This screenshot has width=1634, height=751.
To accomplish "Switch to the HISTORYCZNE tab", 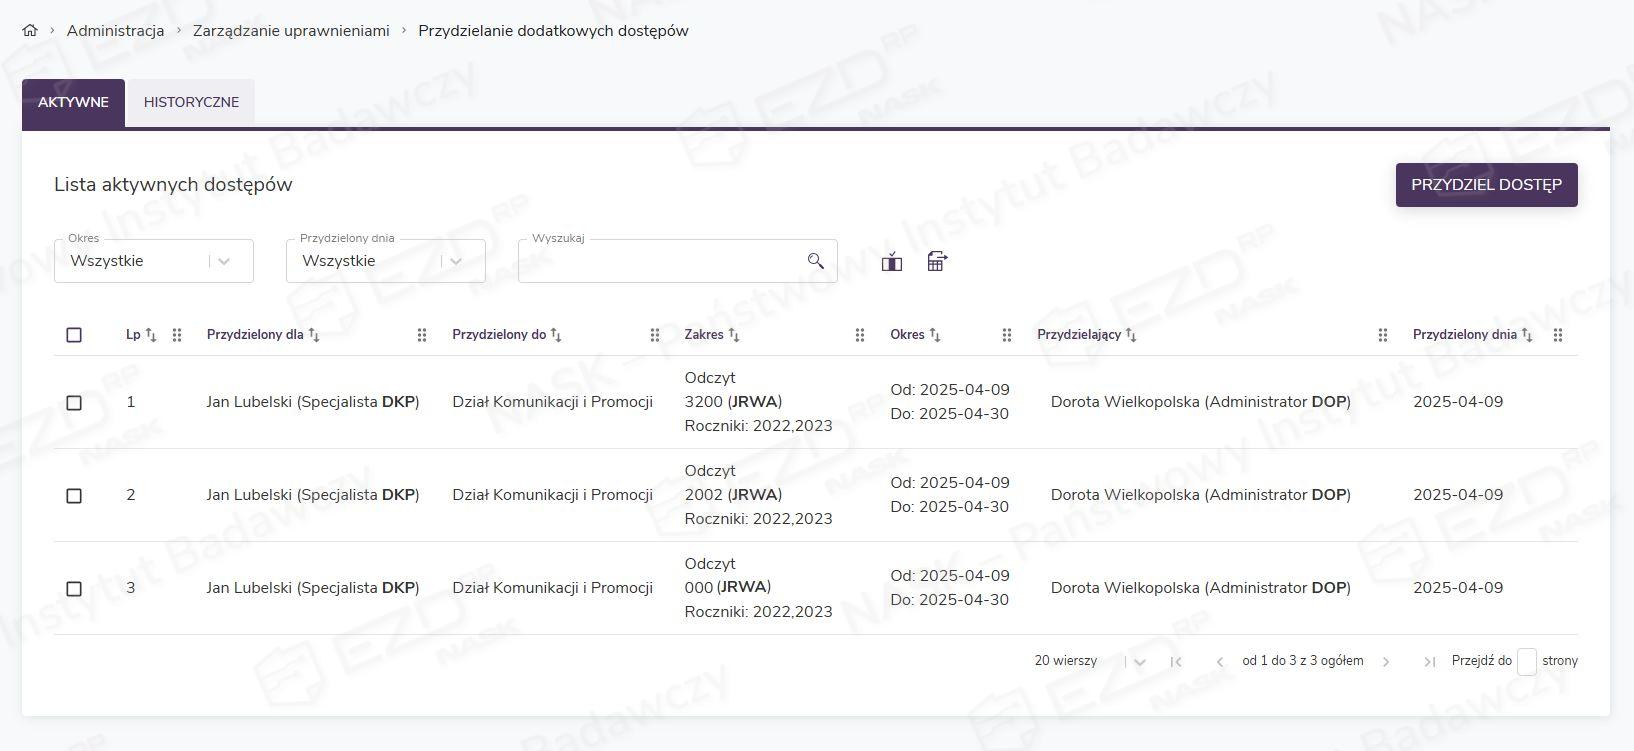I will point(191,102).
